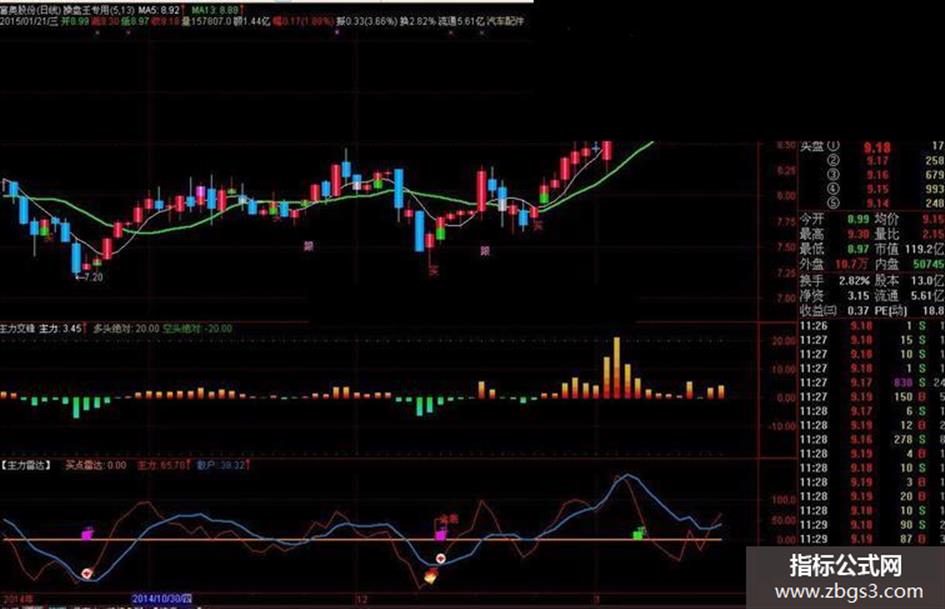Click the deepest green bar in histogram

pos(76,408)
